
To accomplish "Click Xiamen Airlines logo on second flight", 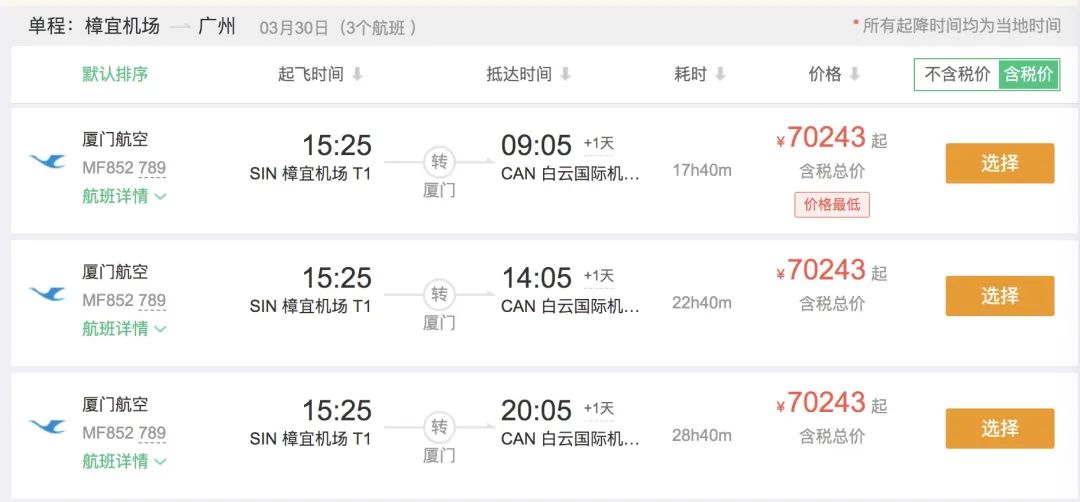I will (47, 294).
